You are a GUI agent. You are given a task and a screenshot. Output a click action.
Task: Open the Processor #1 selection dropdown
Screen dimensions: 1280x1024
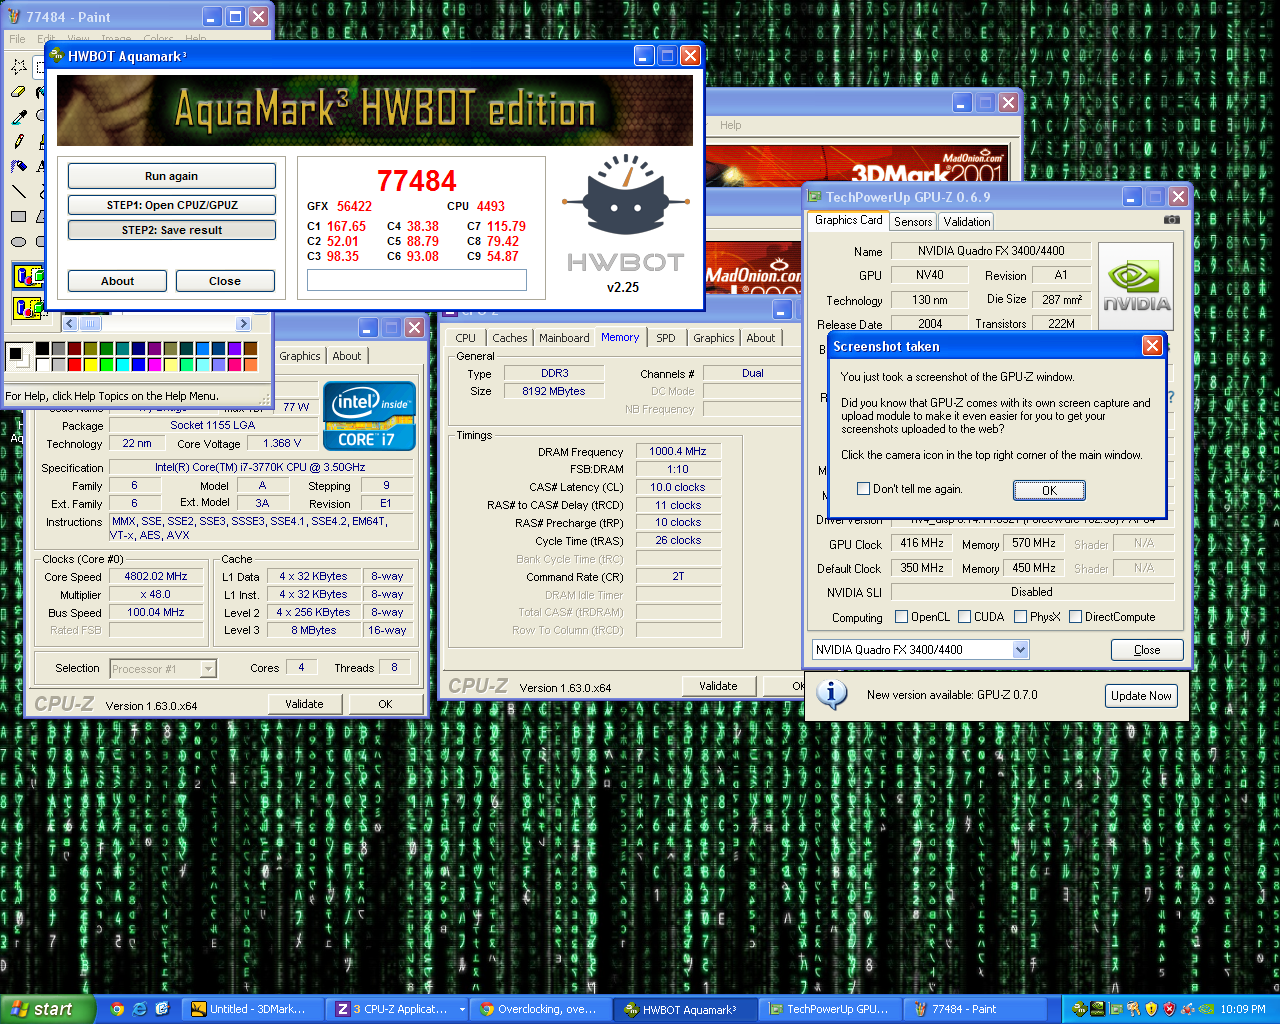click(x=208, y=669)
